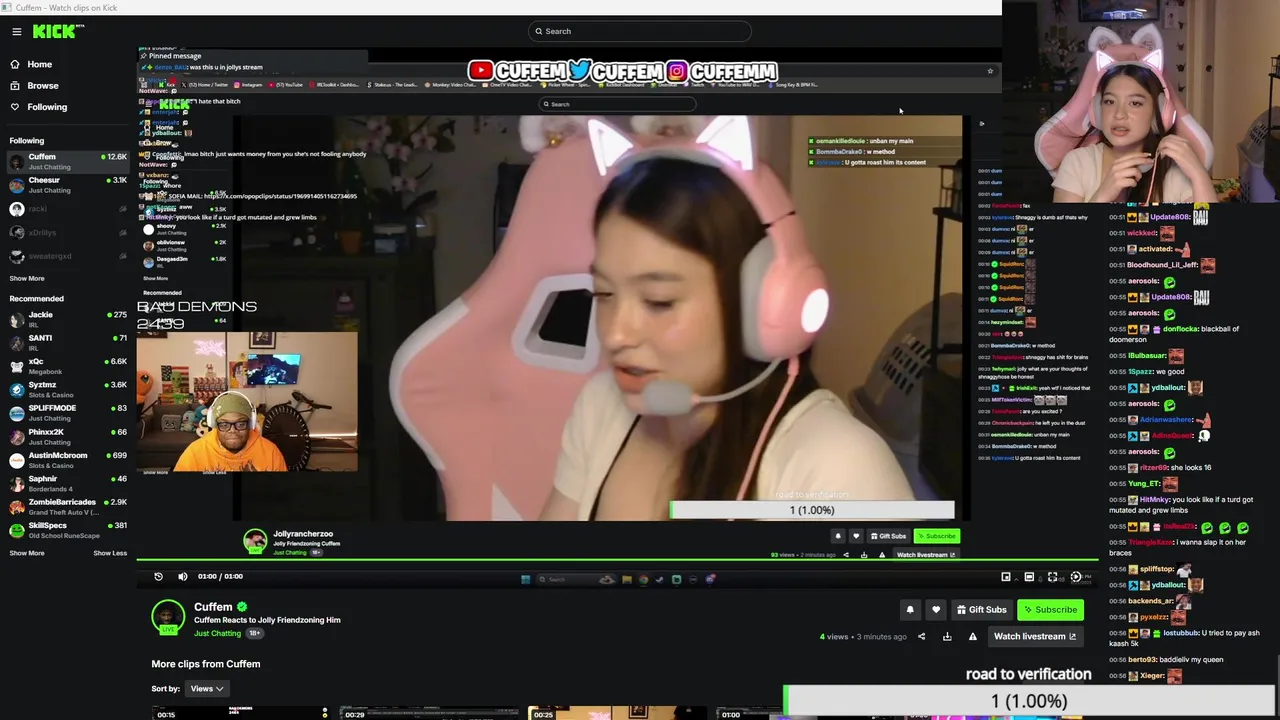The height and width of the screenshot is (720, 1280).
Task: Open the 0:15 clip thumbnail
Action: pos(240,713)
